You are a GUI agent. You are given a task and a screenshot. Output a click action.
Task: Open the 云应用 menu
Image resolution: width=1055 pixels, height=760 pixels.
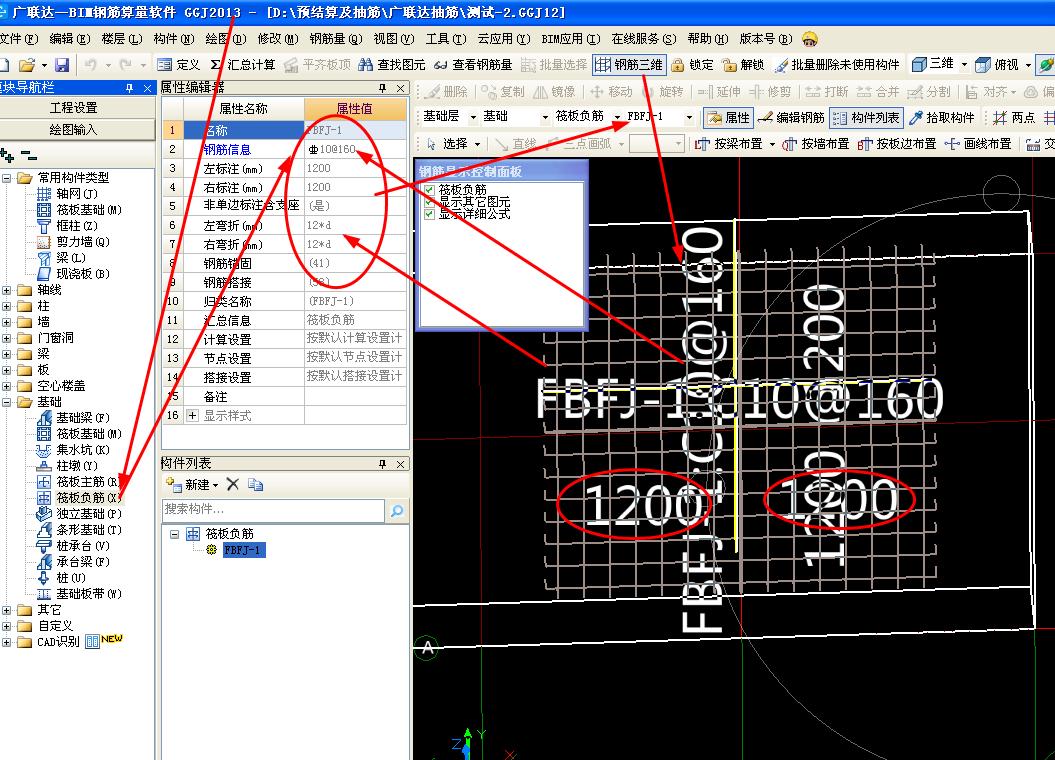coord(503,39)
